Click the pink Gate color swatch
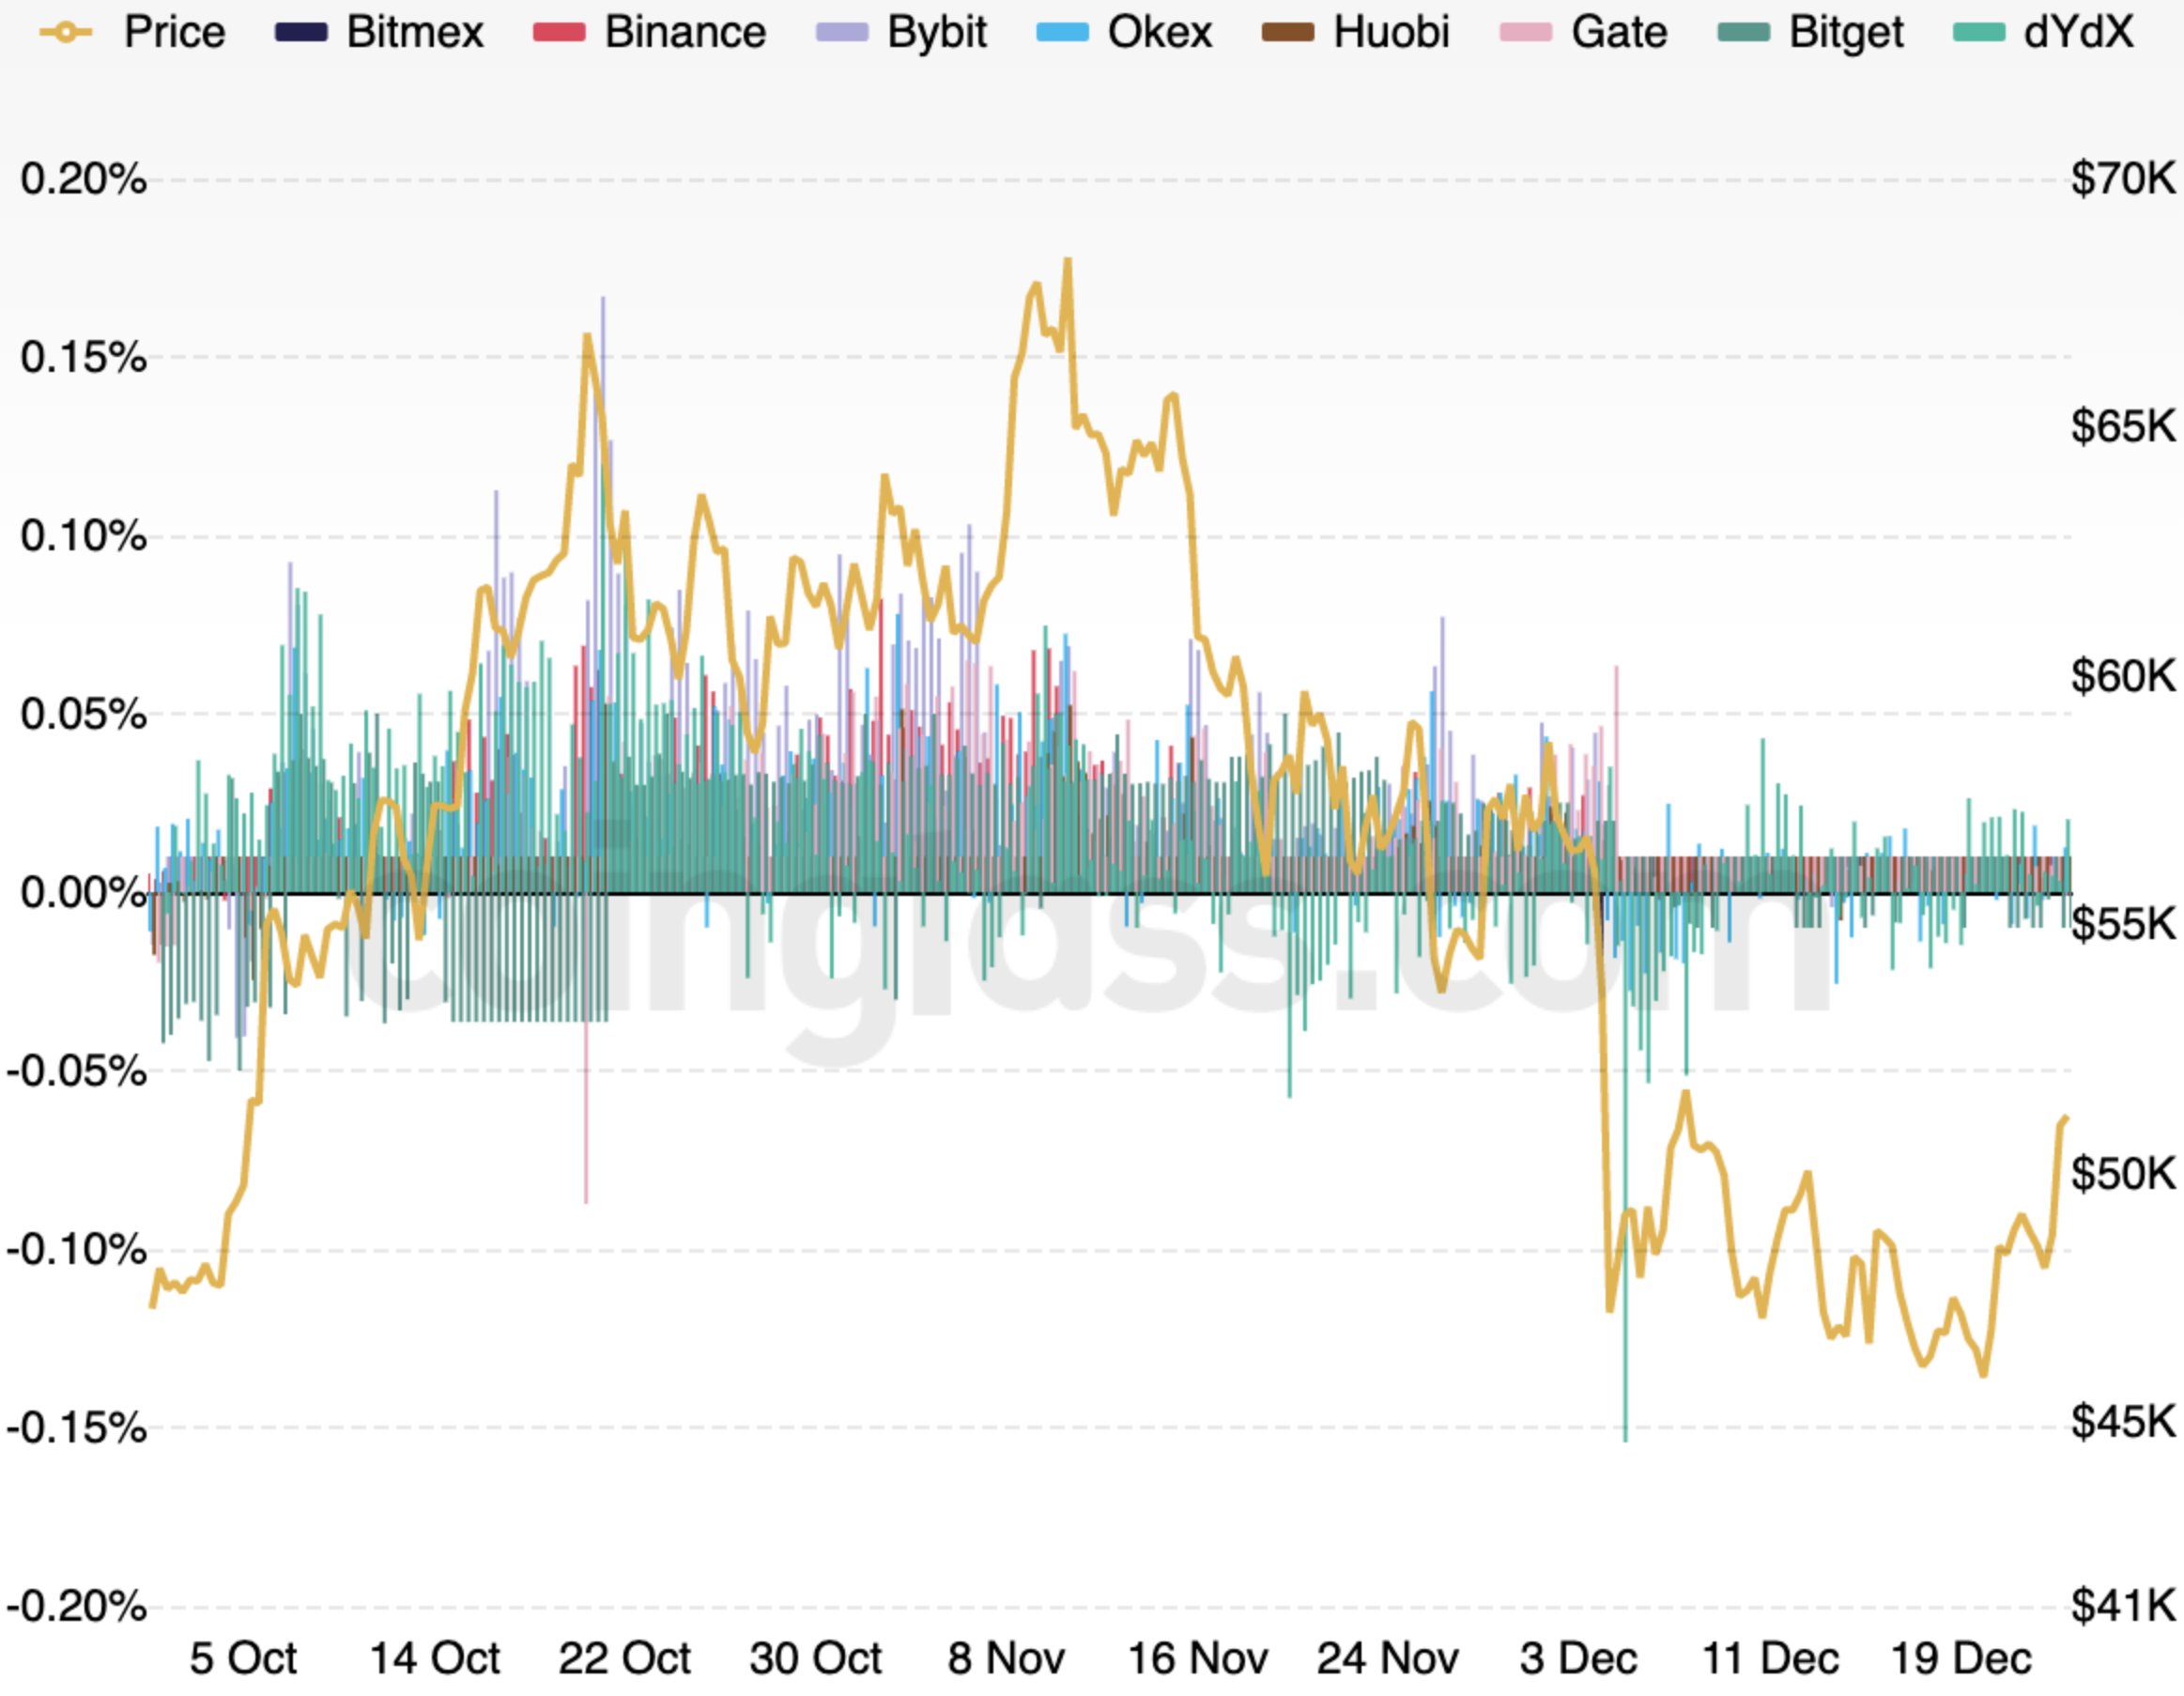The image size is (2184, 1696). point(1526,32)
